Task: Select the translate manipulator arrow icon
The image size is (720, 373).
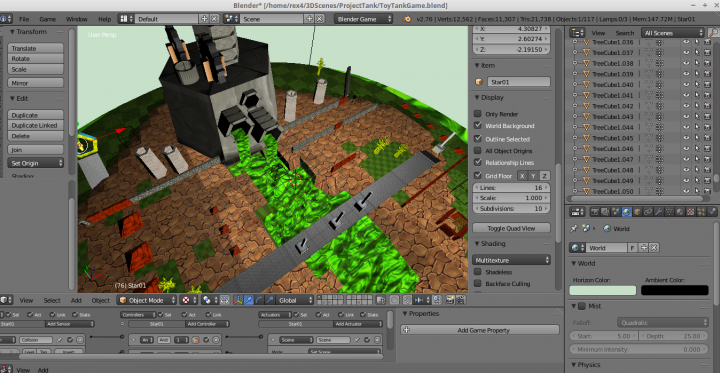Action: 248,300
